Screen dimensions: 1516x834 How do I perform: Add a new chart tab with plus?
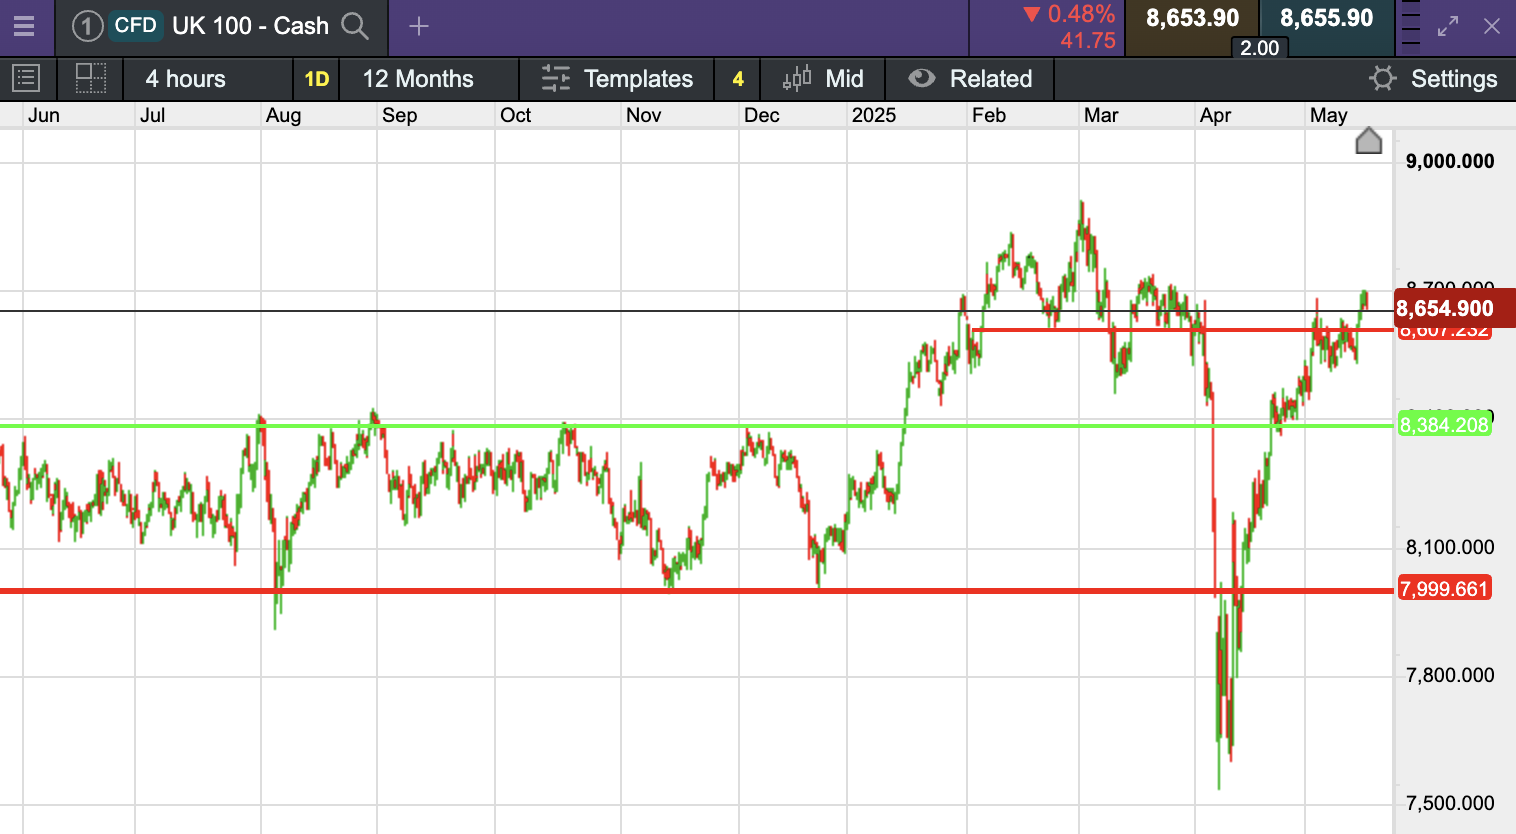(x=419, y=26)
